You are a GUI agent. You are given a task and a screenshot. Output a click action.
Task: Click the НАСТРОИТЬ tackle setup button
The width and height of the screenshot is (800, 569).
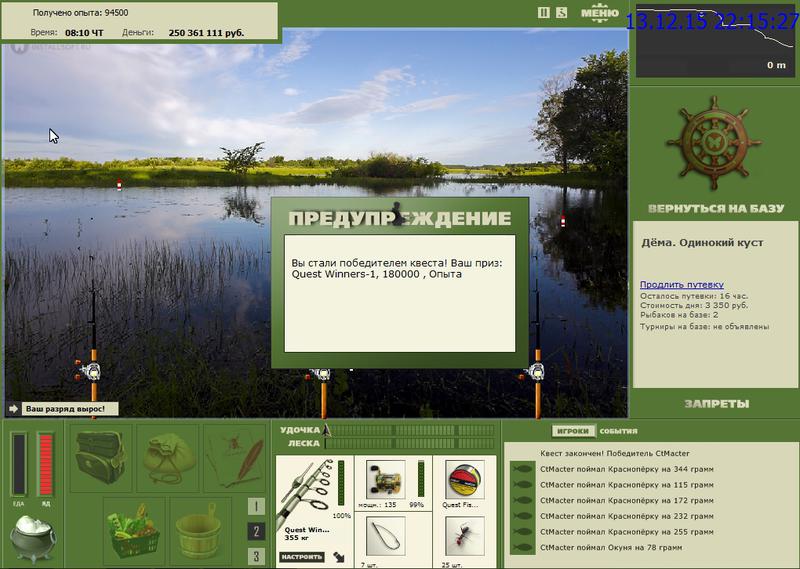pos(301,557)
